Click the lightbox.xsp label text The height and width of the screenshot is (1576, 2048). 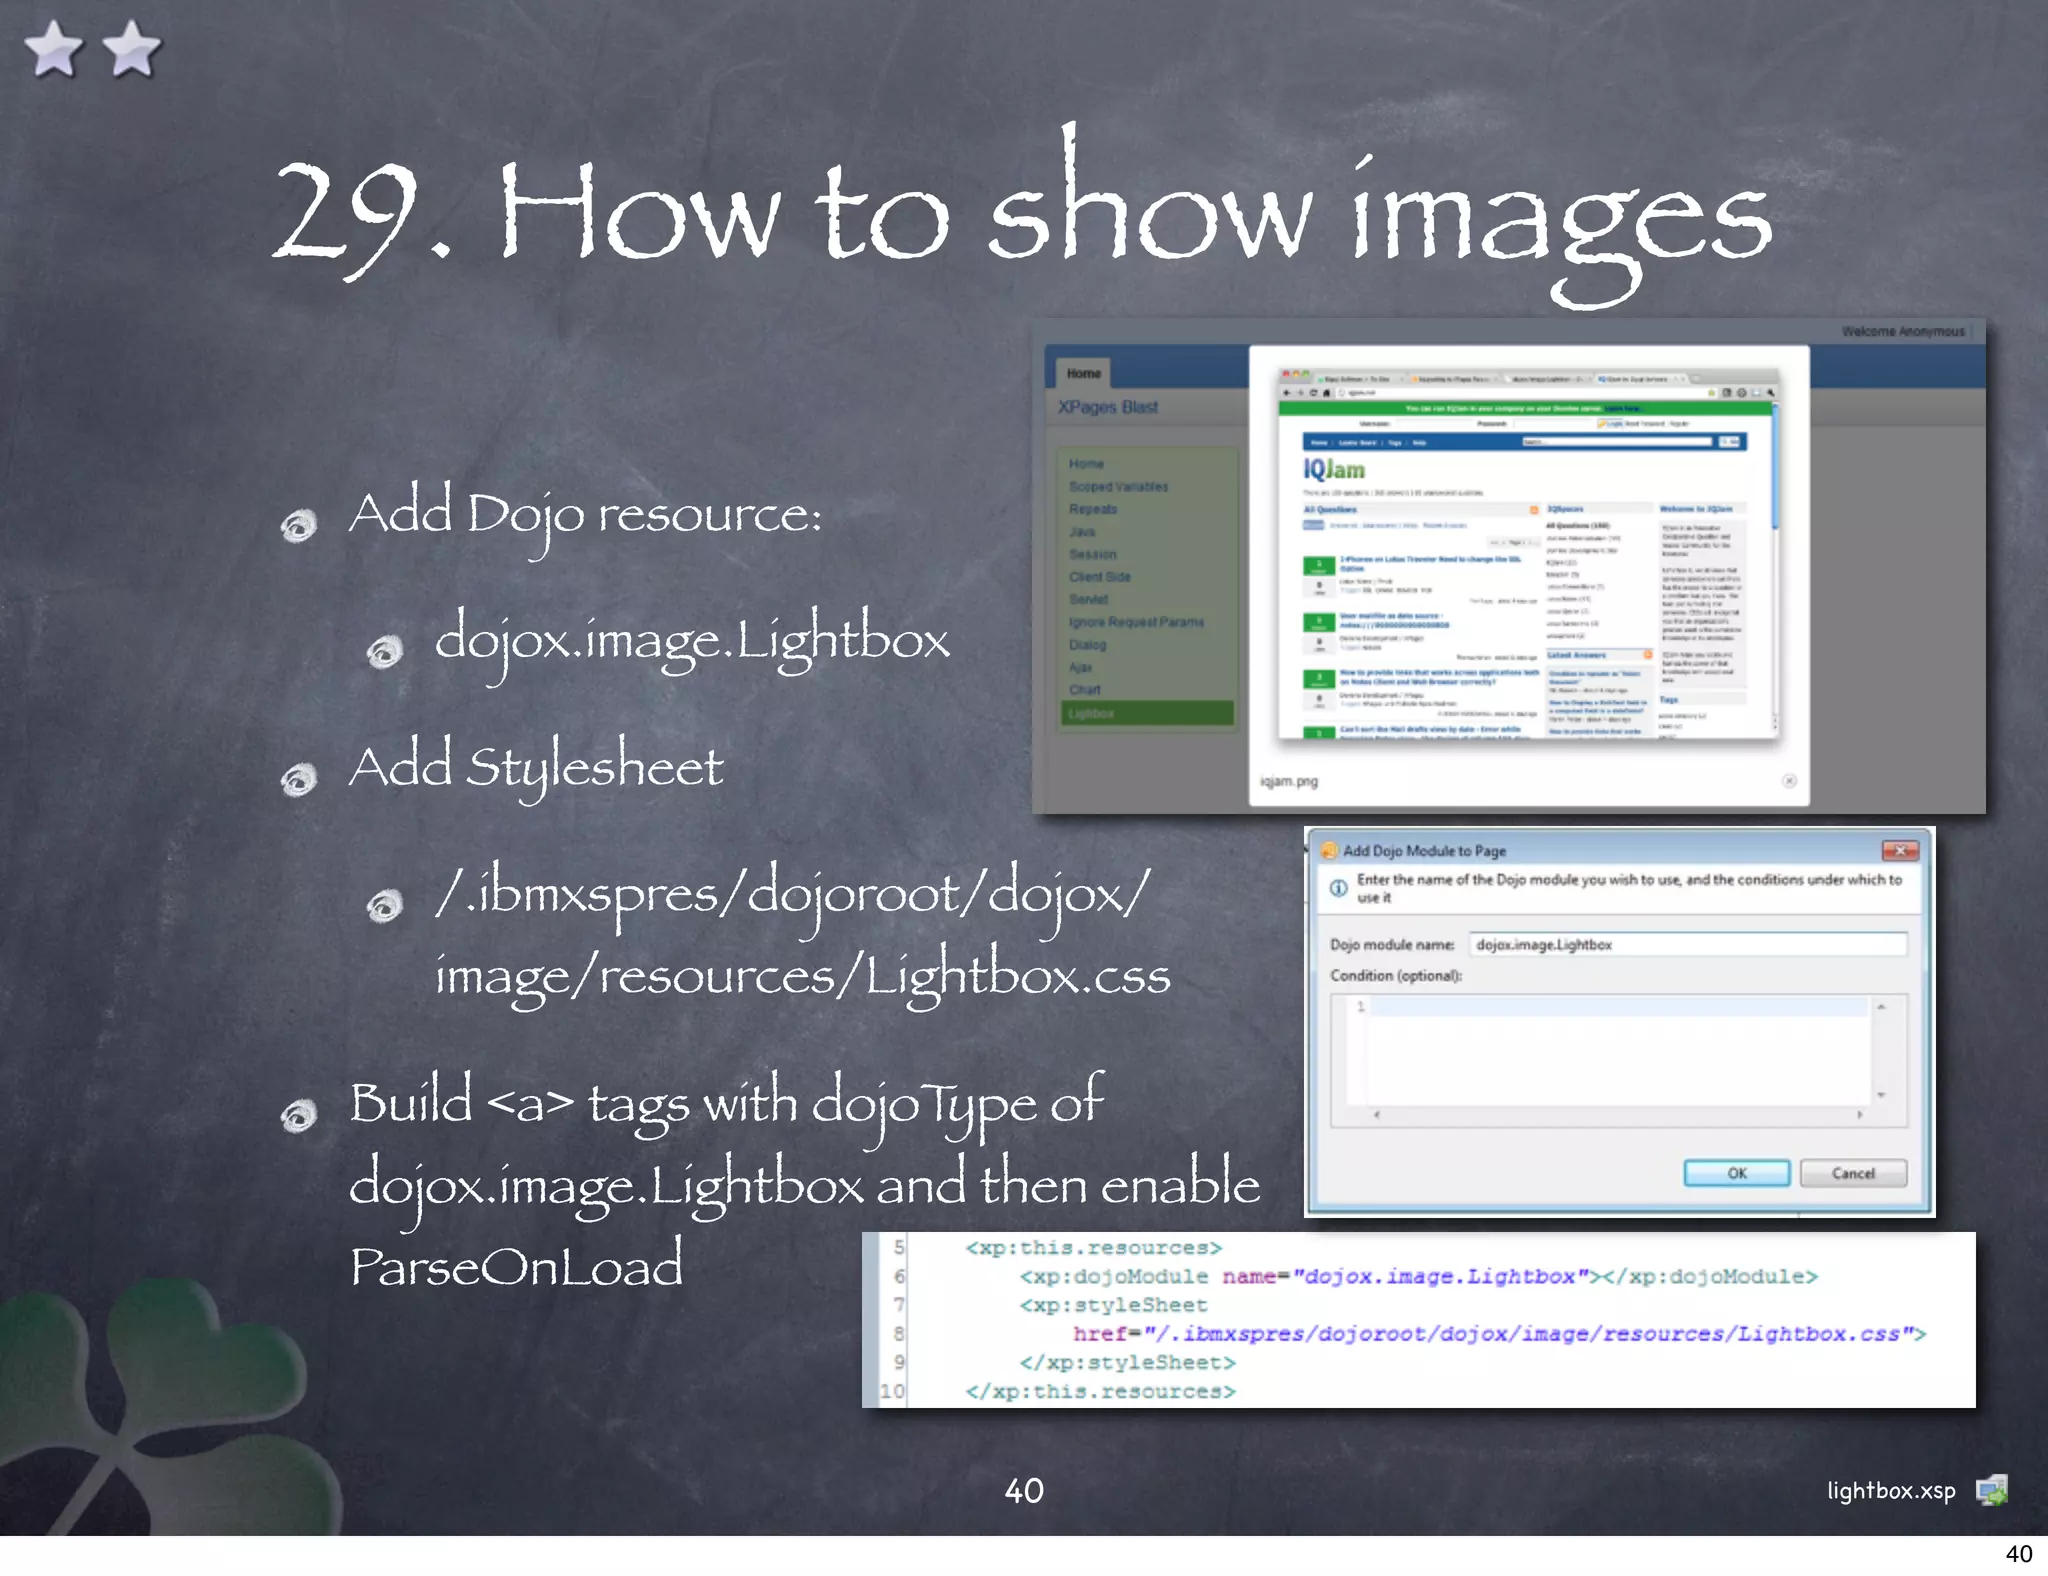(1891, 1490)
